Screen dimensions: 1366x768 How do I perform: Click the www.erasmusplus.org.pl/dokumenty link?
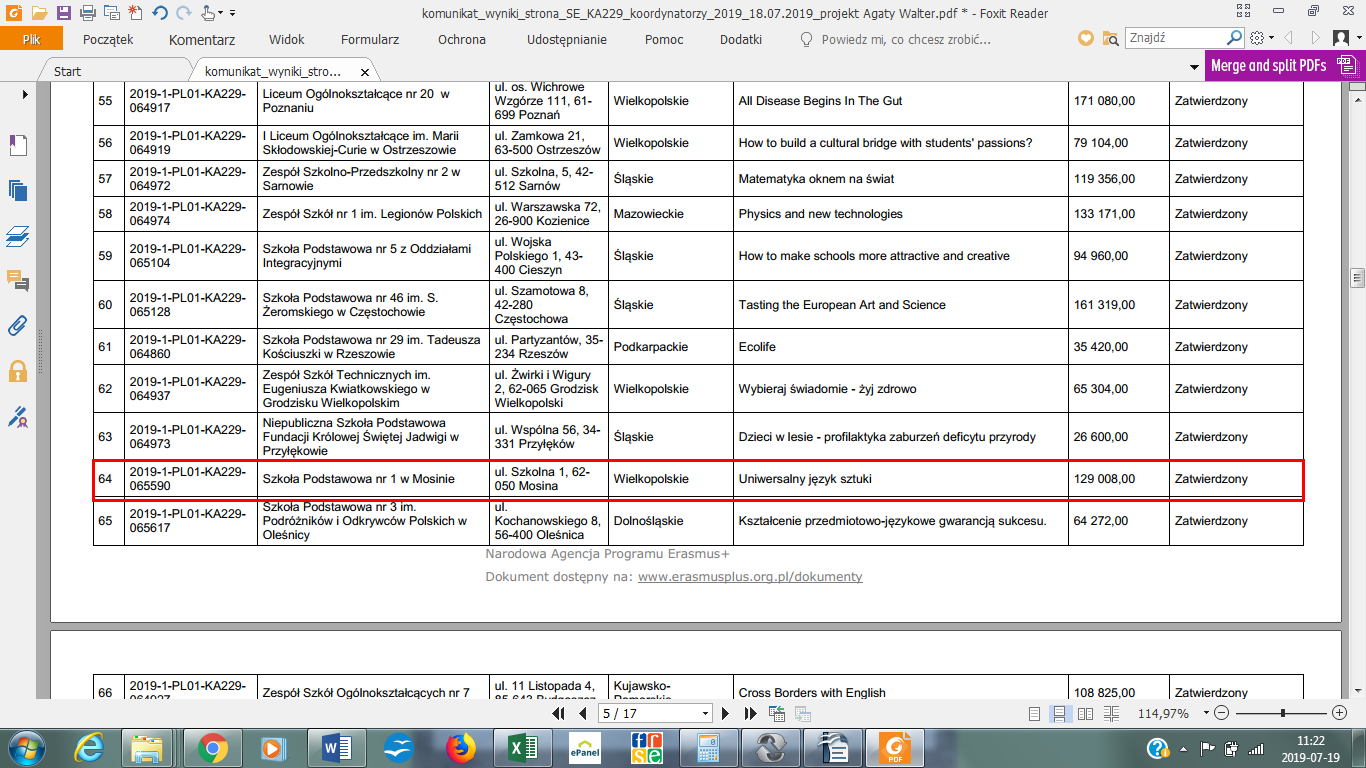[749, 577]
